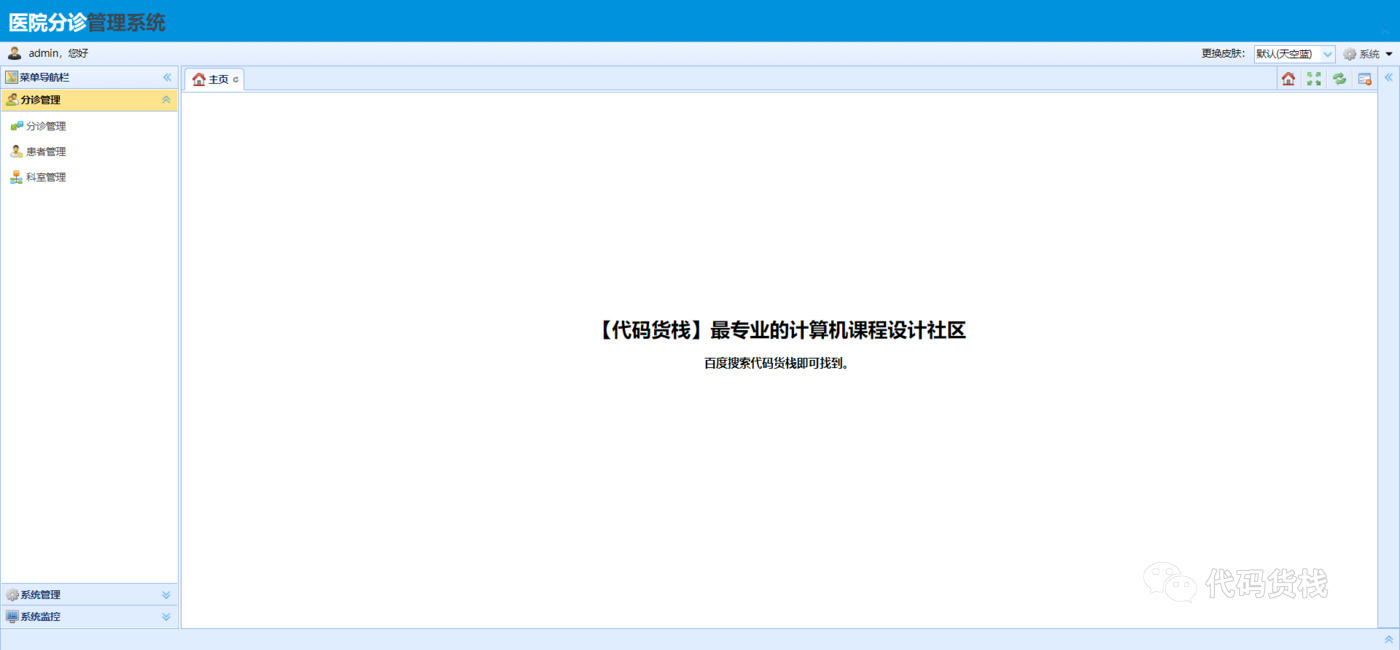Click the green fullscreen arrows icon
Screen dimensions: 1400x650
[1314, 79]
